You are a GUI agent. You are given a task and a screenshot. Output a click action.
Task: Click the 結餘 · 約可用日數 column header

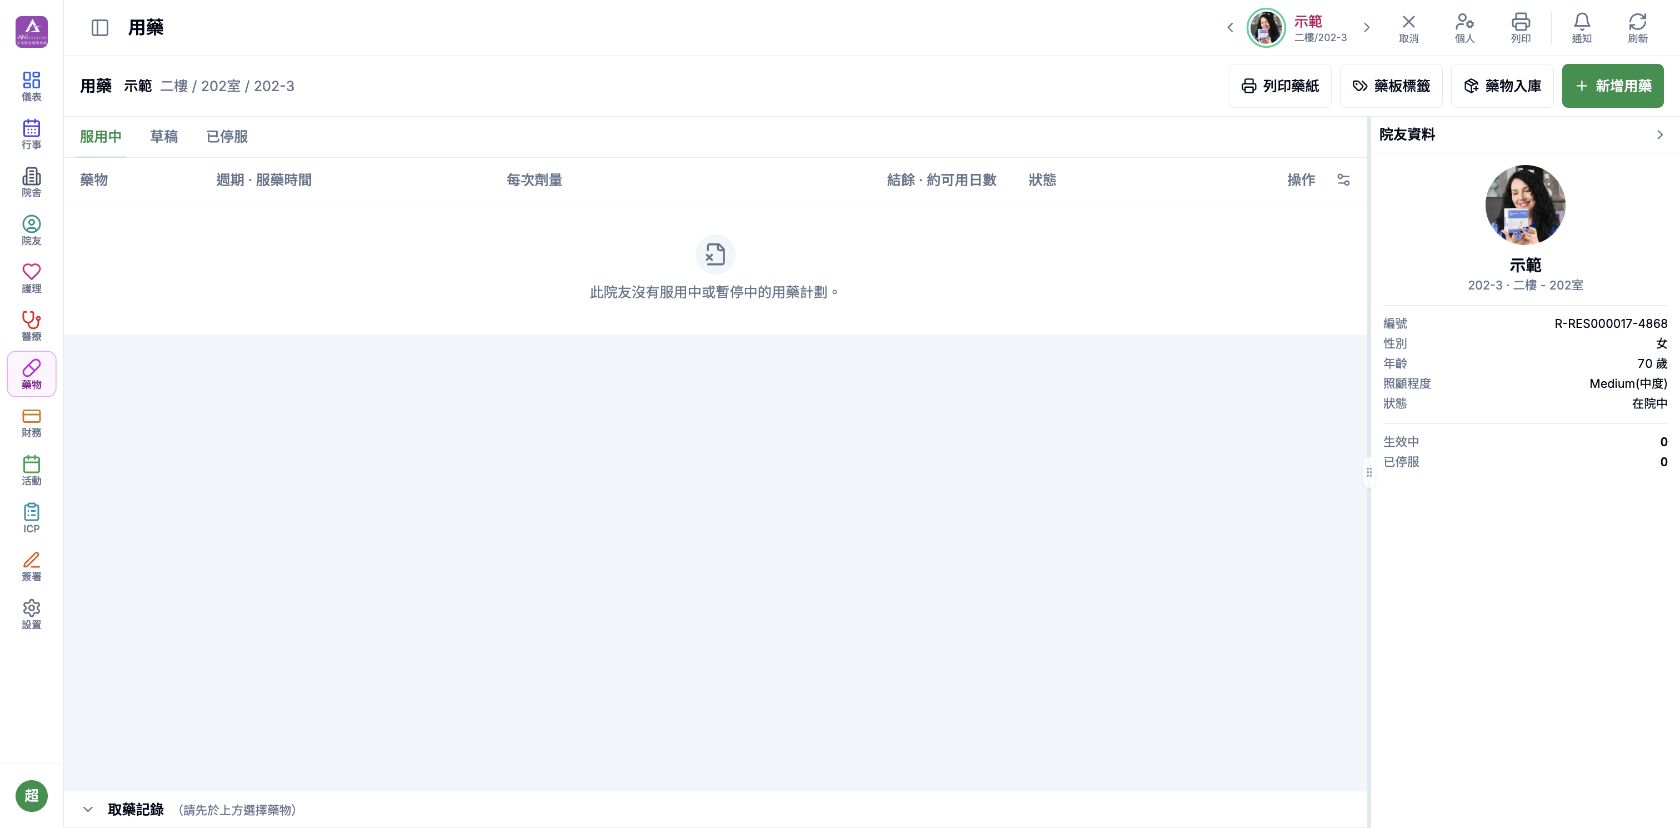point(942,180)
